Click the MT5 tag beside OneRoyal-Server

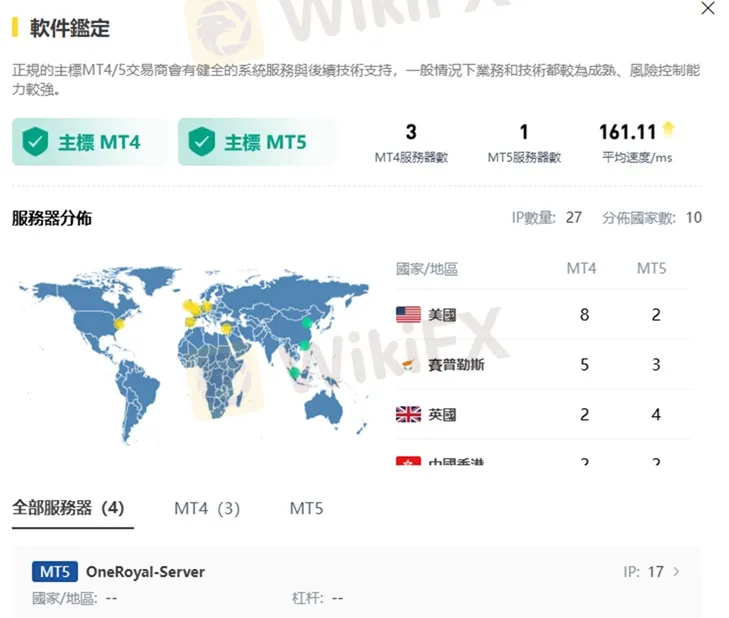[55, 571]
